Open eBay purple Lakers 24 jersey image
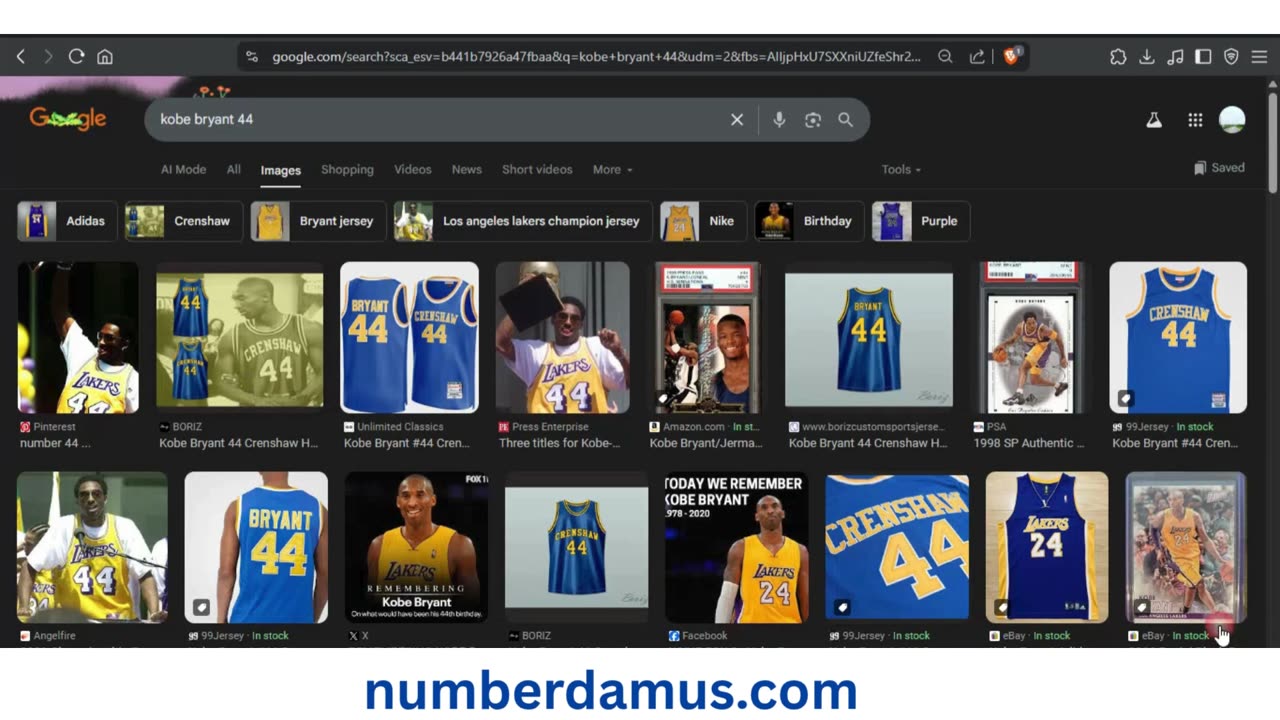 point(1047,548)
